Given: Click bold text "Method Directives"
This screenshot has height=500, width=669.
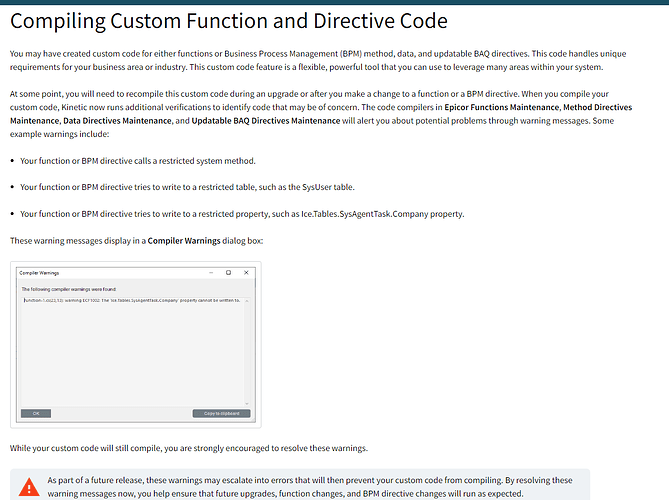Looking at the screenshot, I should tap(598, 107).
